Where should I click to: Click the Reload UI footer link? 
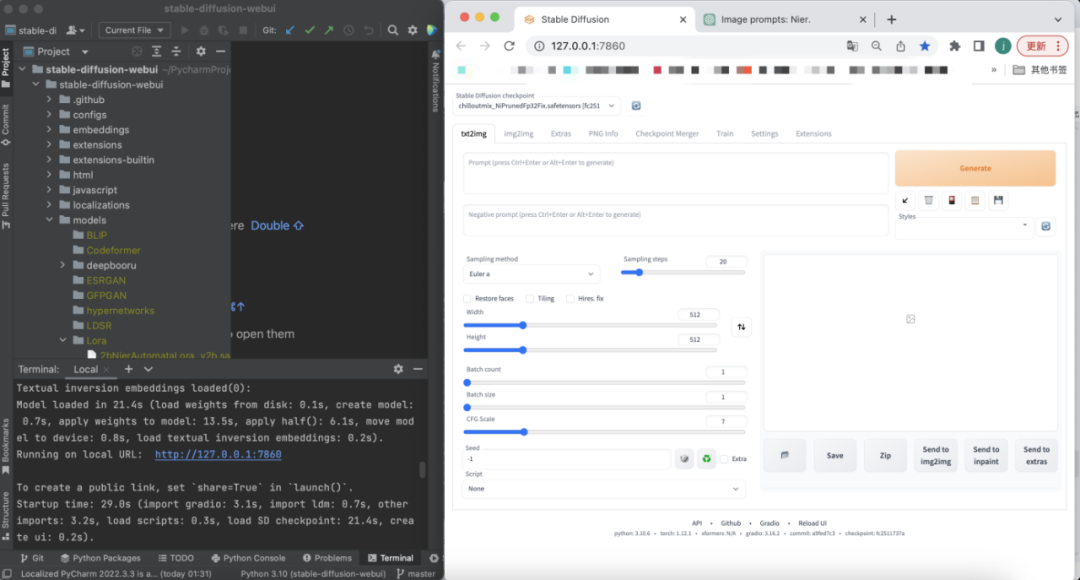[x=812, y=524]
